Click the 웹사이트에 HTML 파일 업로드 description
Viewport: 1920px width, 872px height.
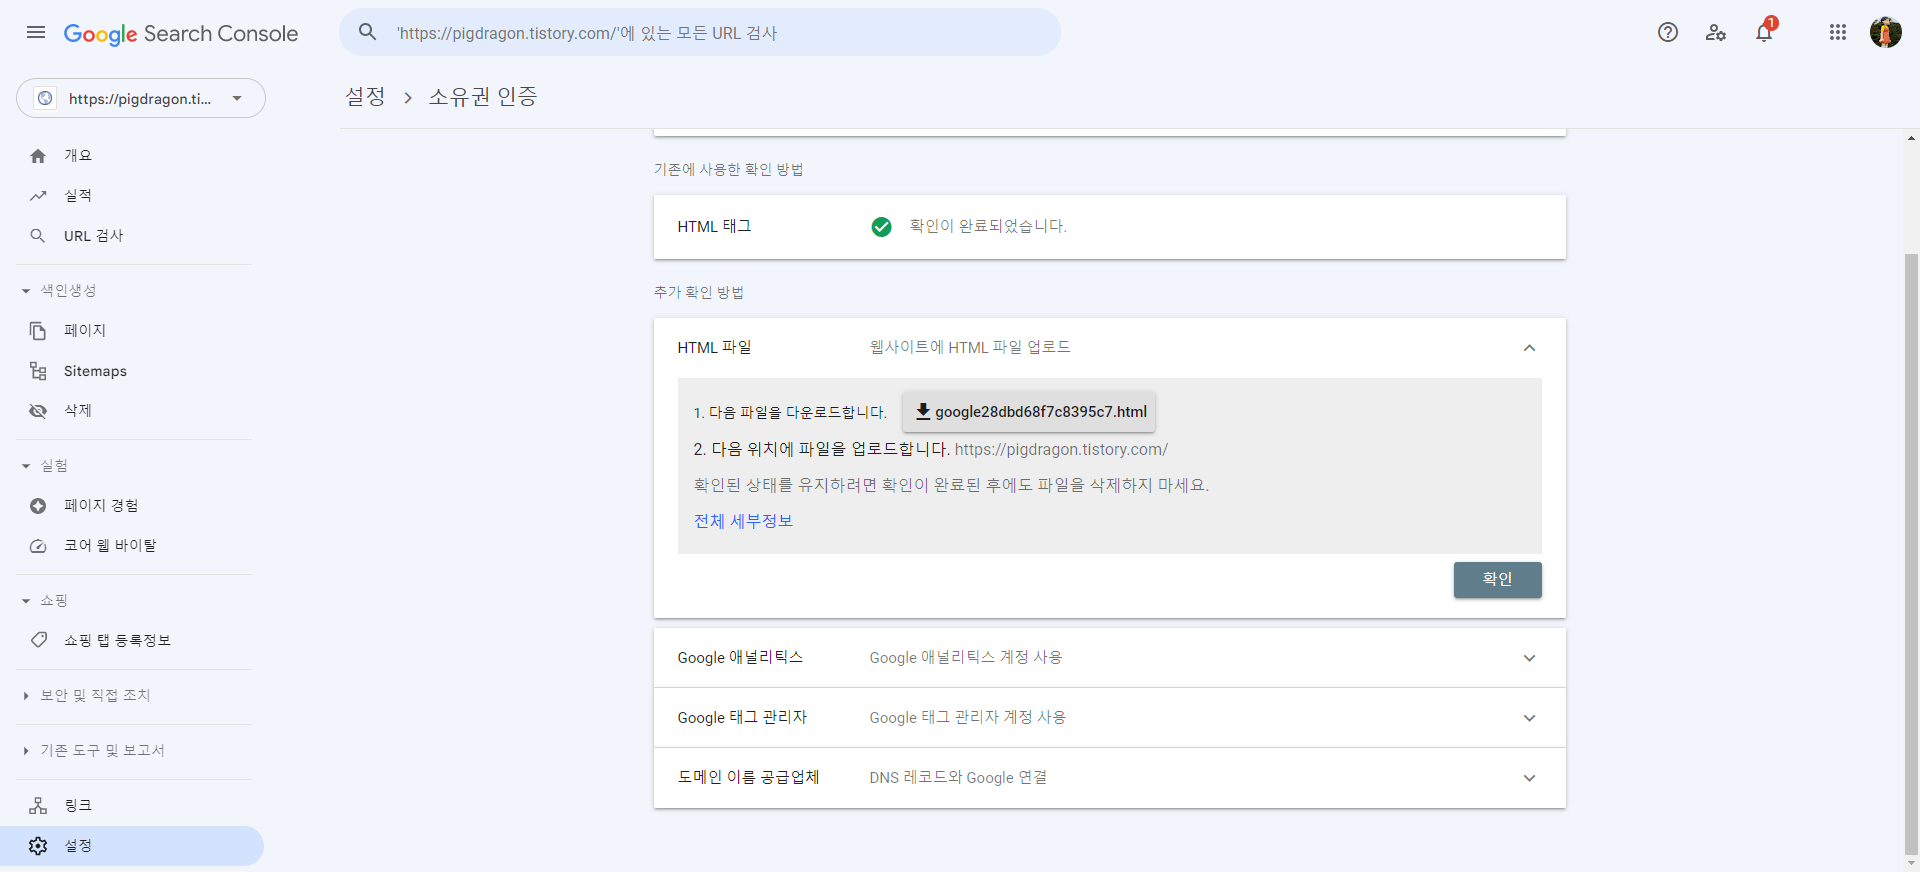tap(970, 348)
